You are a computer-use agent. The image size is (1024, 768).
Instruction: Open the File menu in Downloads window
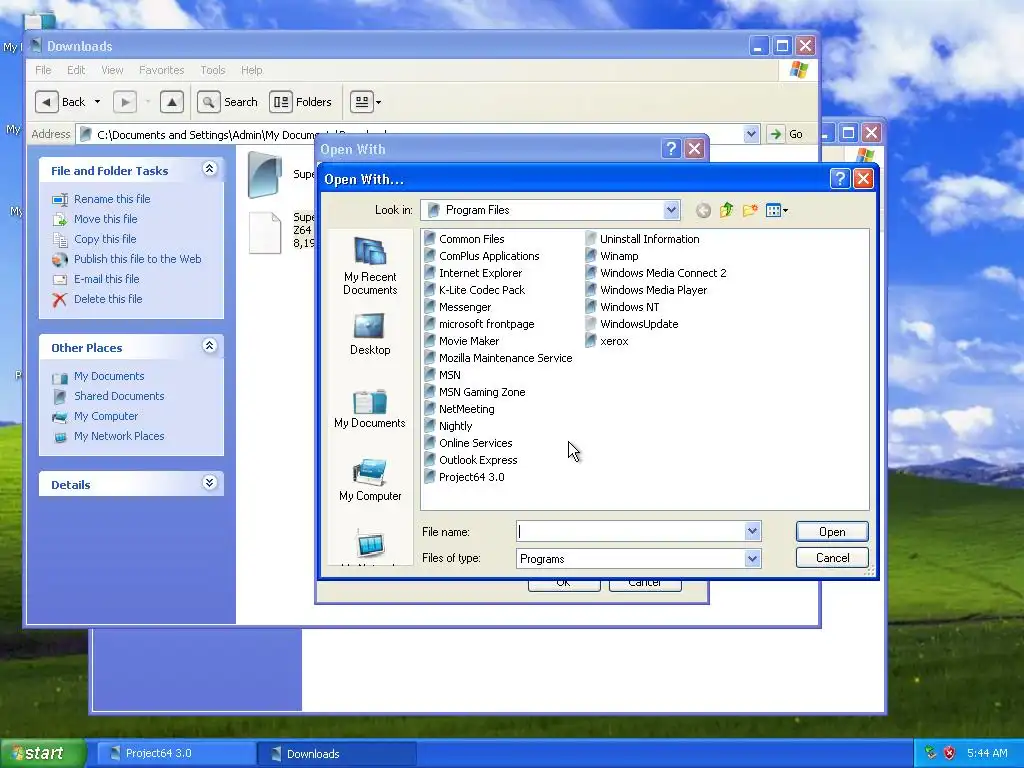point(43,70)
